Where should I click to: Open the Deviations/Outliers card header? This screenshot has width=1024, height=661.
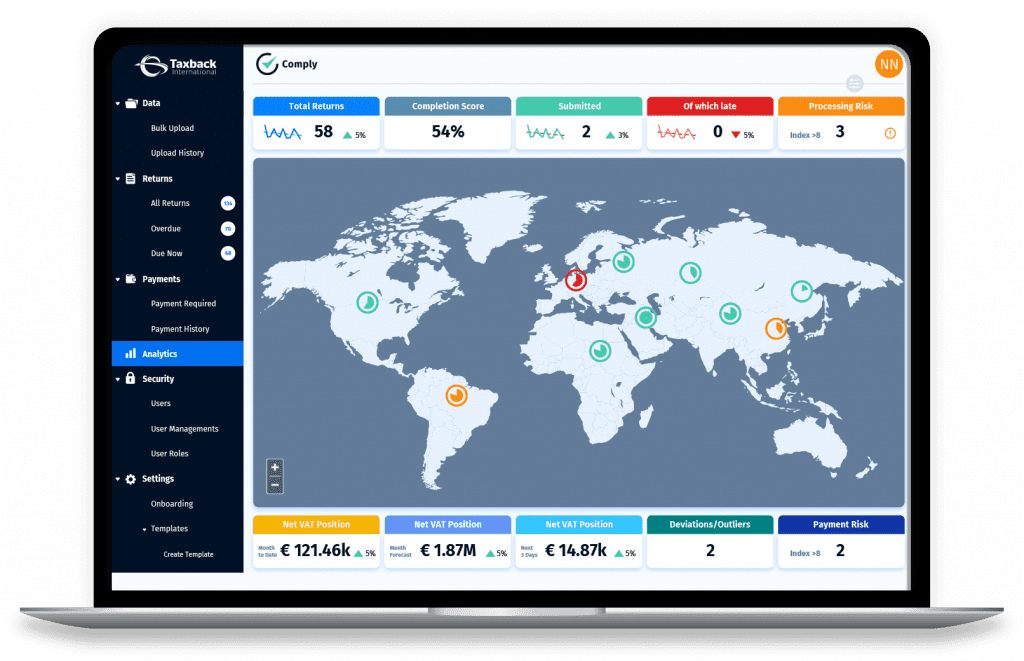point(710,524)
